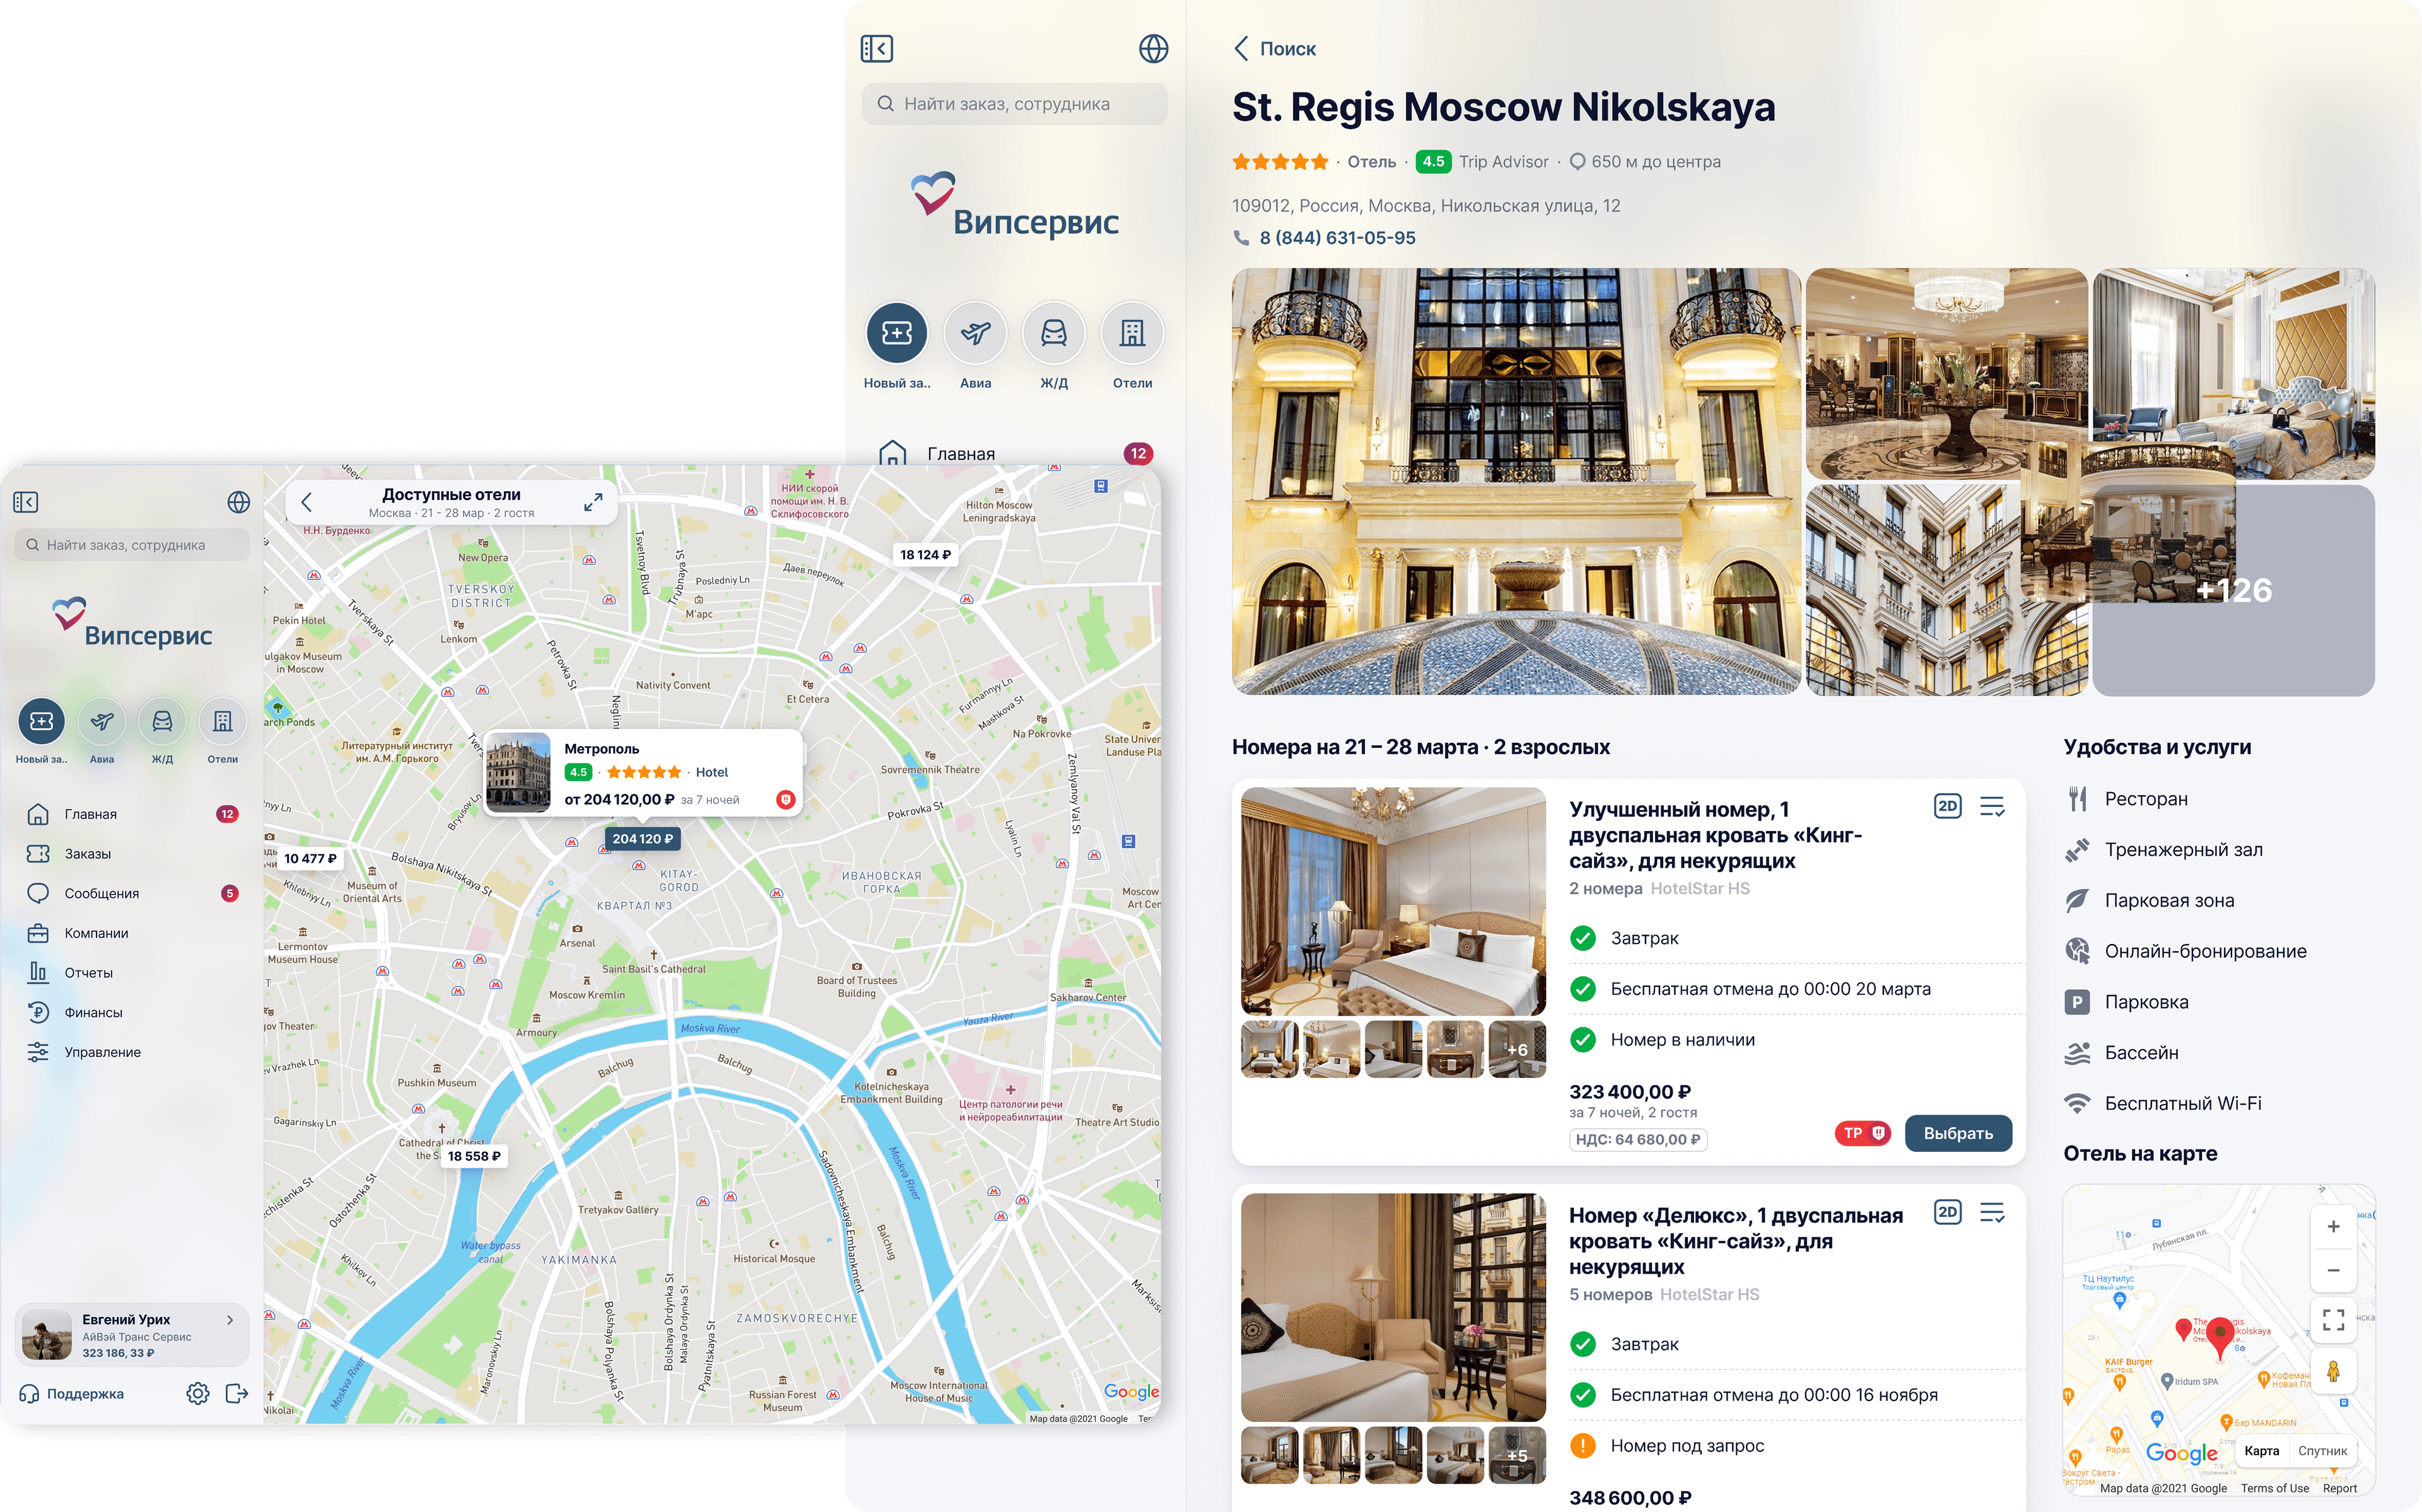Select the '204 120 ₽' price marker on map

[642, 839]
